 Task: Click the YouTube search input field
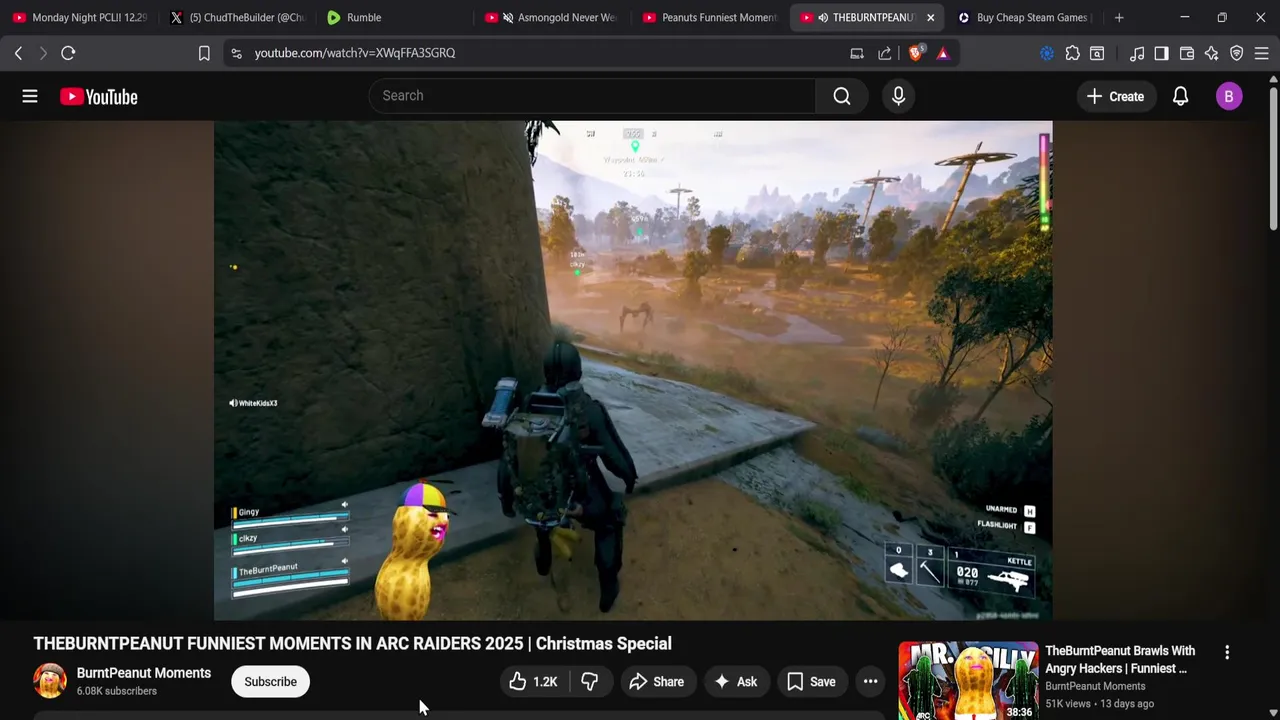(592, 96)
